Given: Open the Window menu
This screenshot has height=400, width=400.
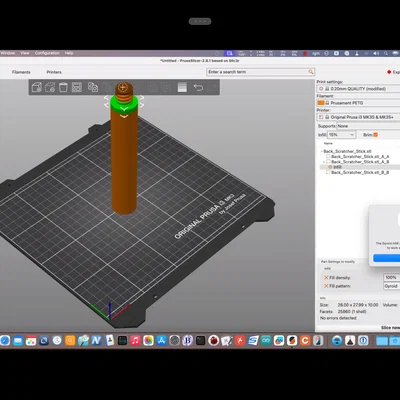Looking at the screenshot, I should 8,53.
